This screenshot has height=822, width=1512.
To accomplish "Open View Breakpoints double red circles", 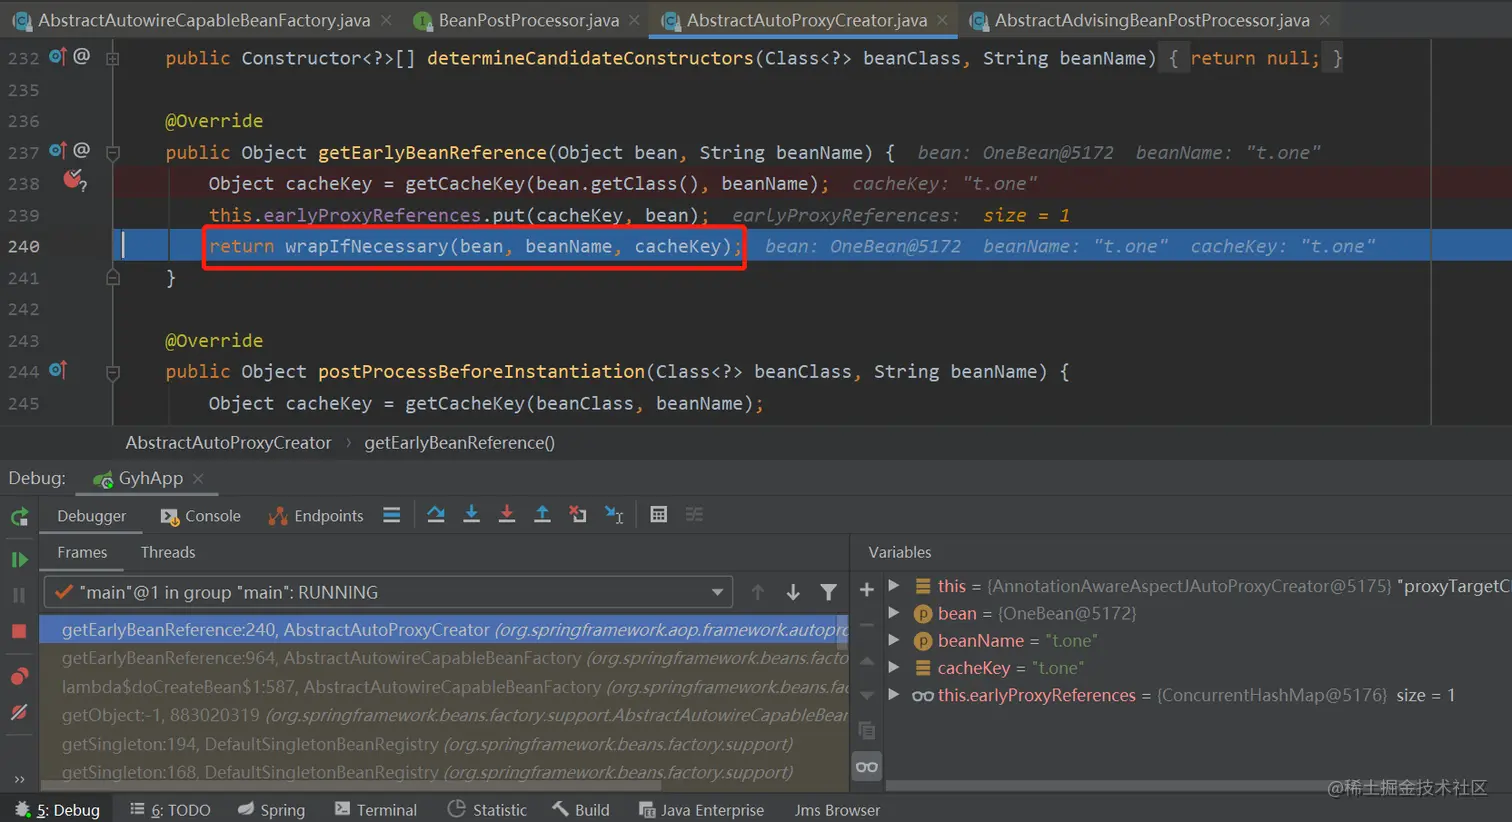I will point(19,677).
